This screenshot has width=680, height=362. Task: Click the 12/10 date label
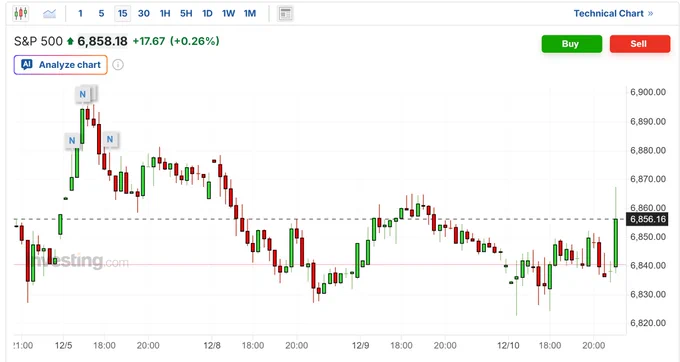pos(508,346)
